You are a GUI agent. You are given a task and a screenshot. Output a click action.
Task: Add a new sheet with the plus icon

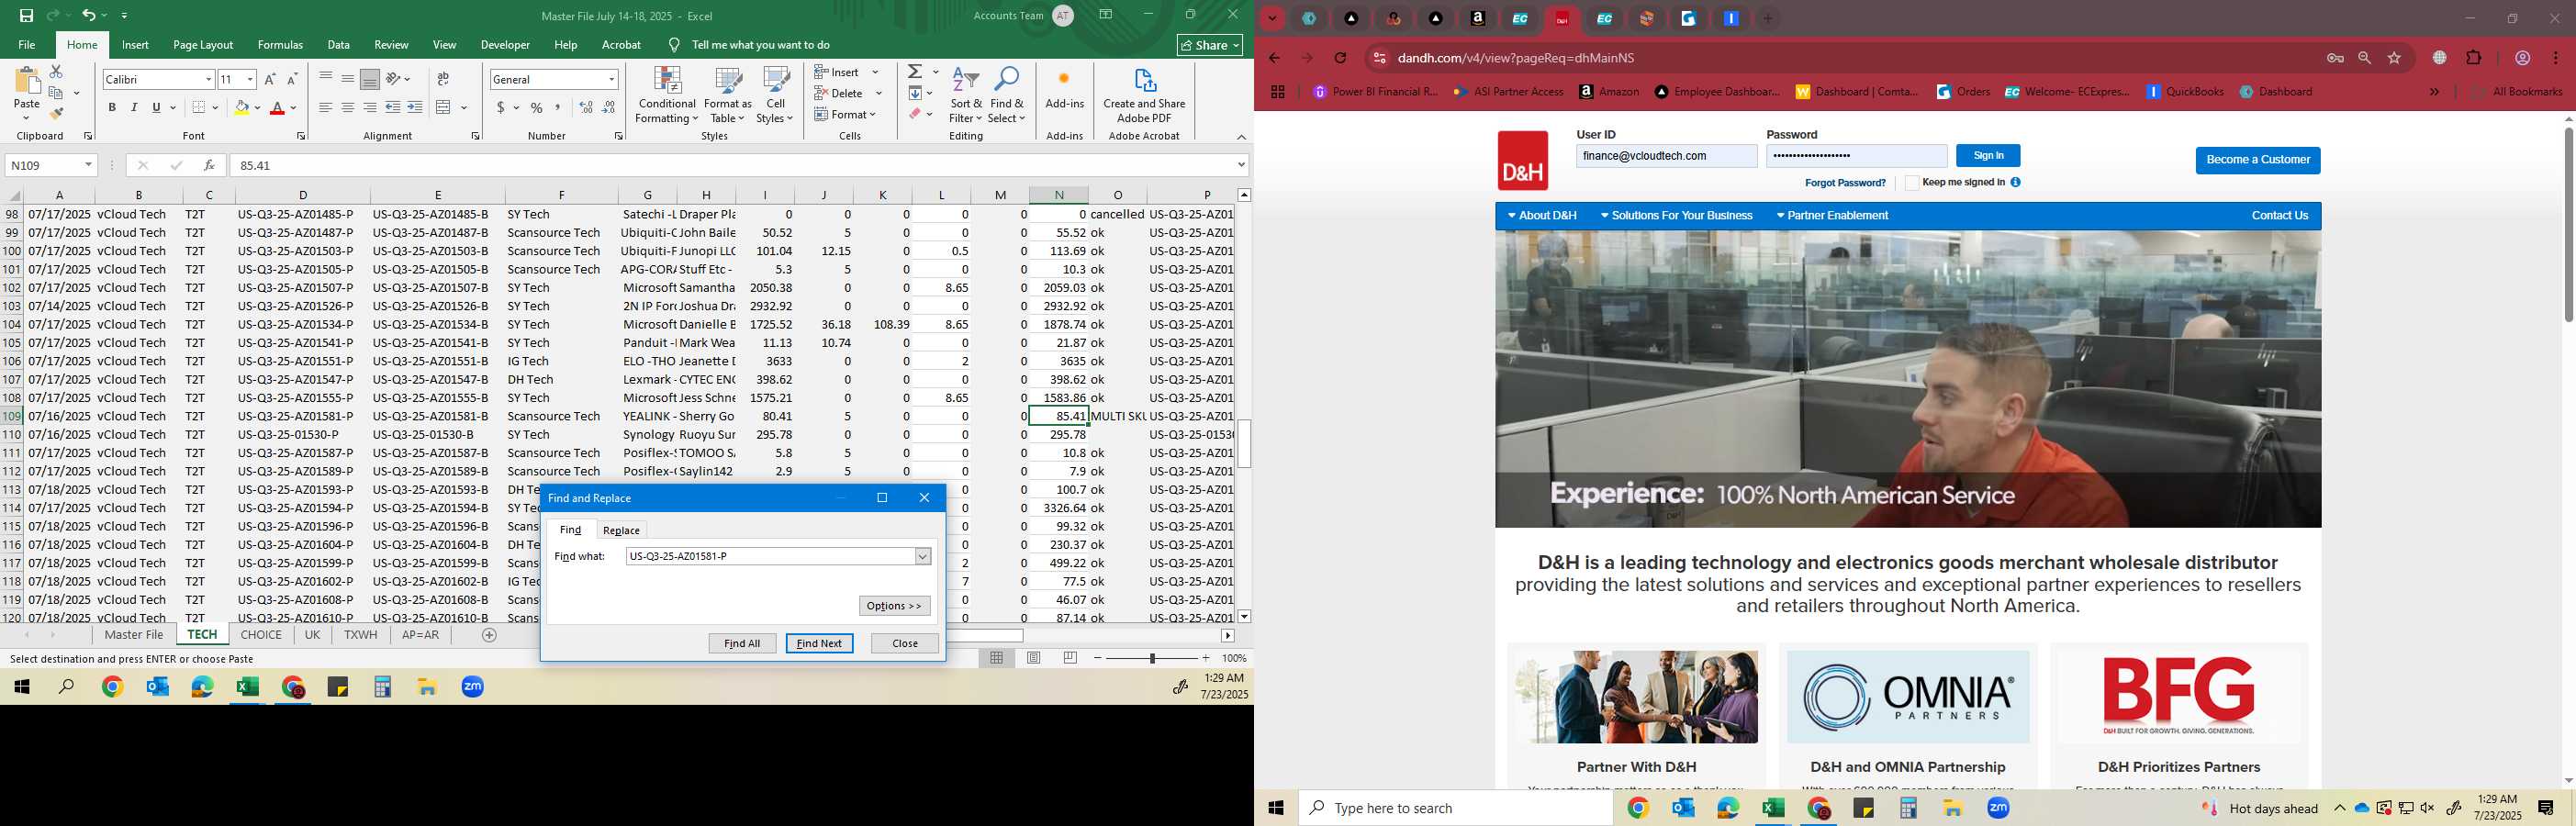pyautogui.click(x=489, y=635)
